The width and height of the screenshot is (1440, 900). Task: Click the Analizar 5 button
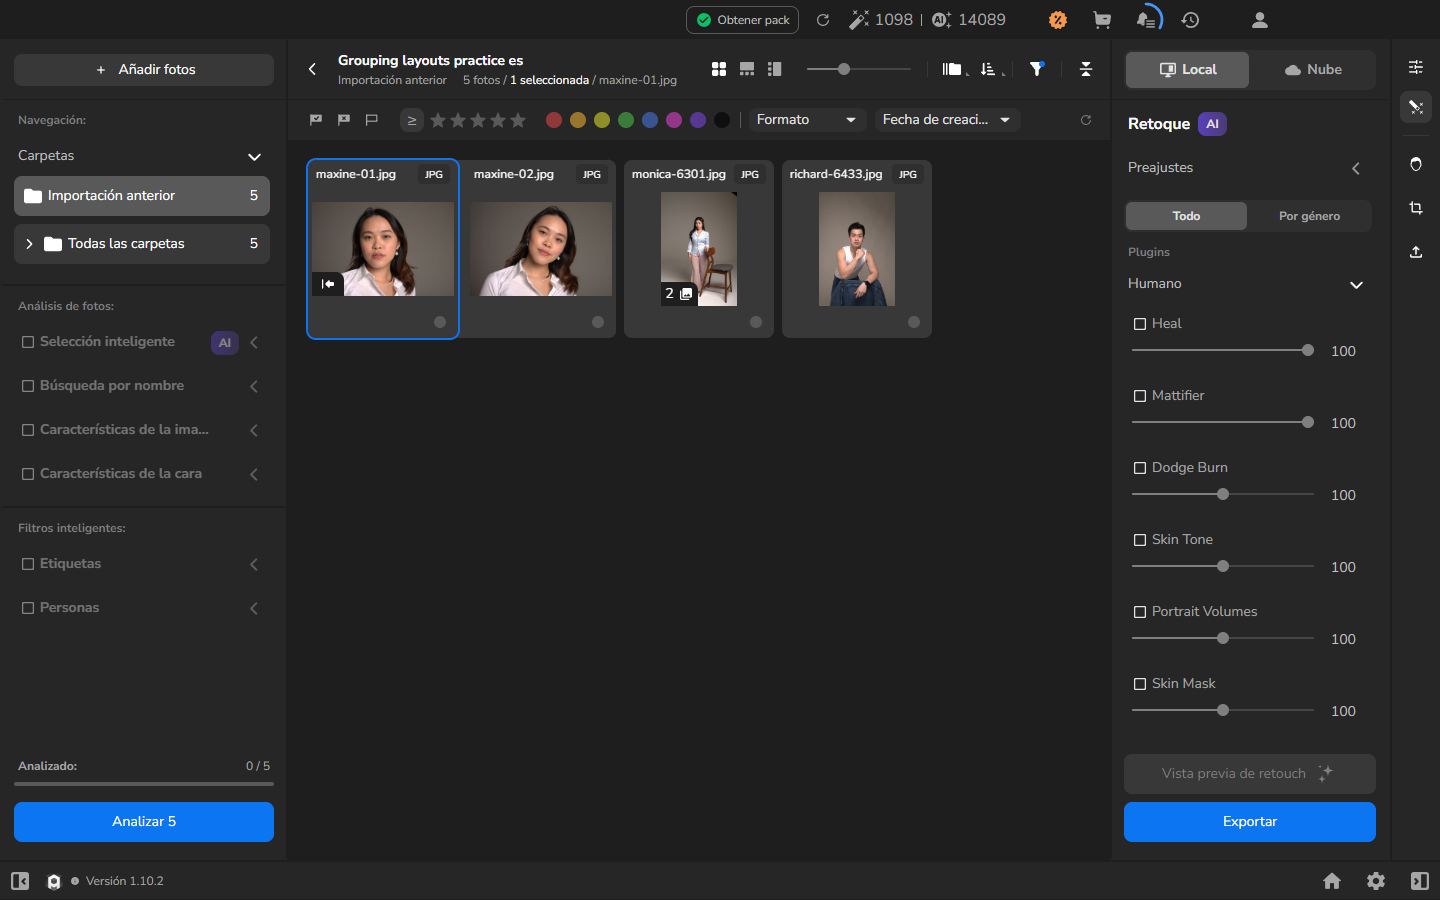(144, 822)
